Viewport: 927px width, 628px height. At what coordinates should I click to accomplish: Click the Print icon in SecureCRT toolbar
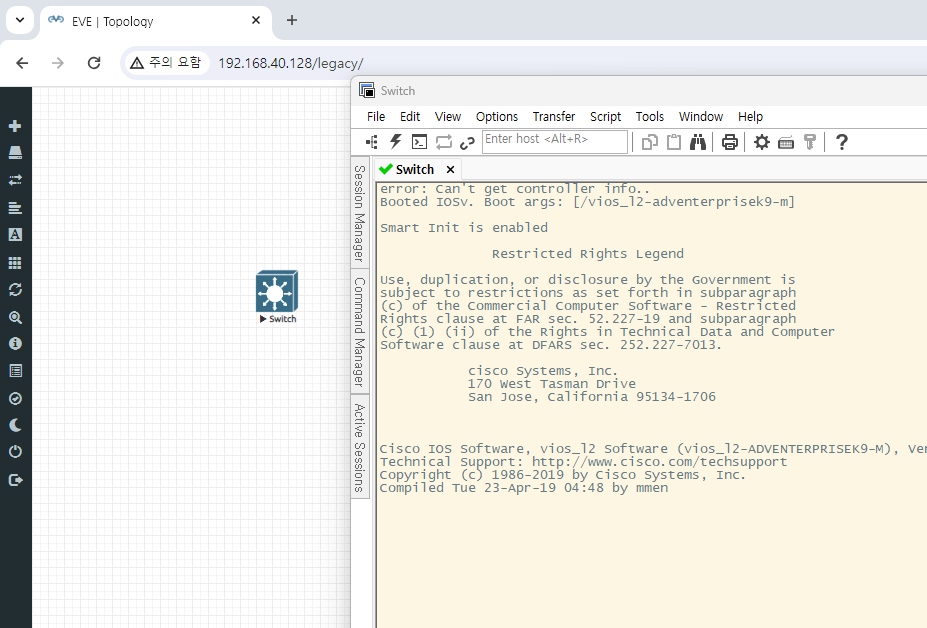tap(730, 142)
